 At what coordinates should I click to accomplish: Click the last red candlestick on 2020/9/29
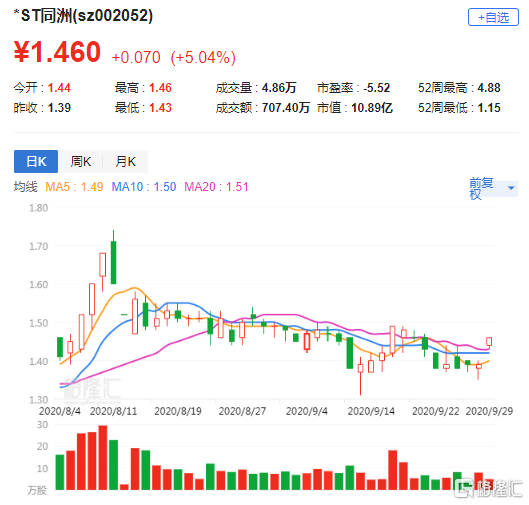[489, 341]
